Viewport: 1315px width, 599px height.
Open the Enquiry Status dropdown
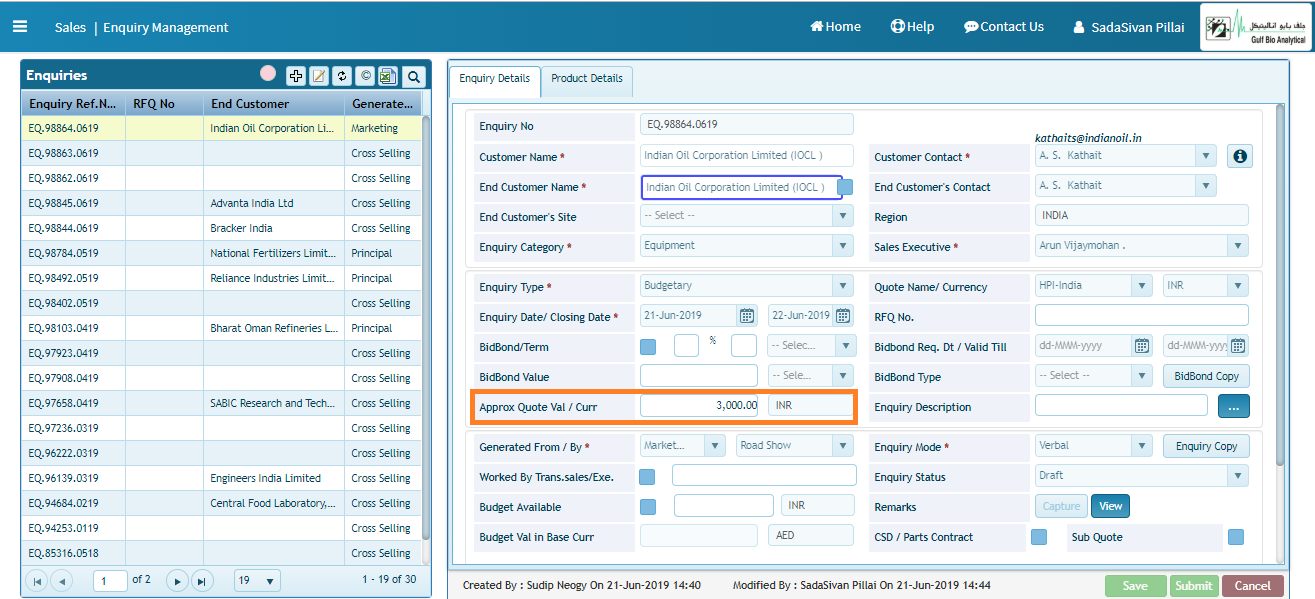pos(1239,476)
